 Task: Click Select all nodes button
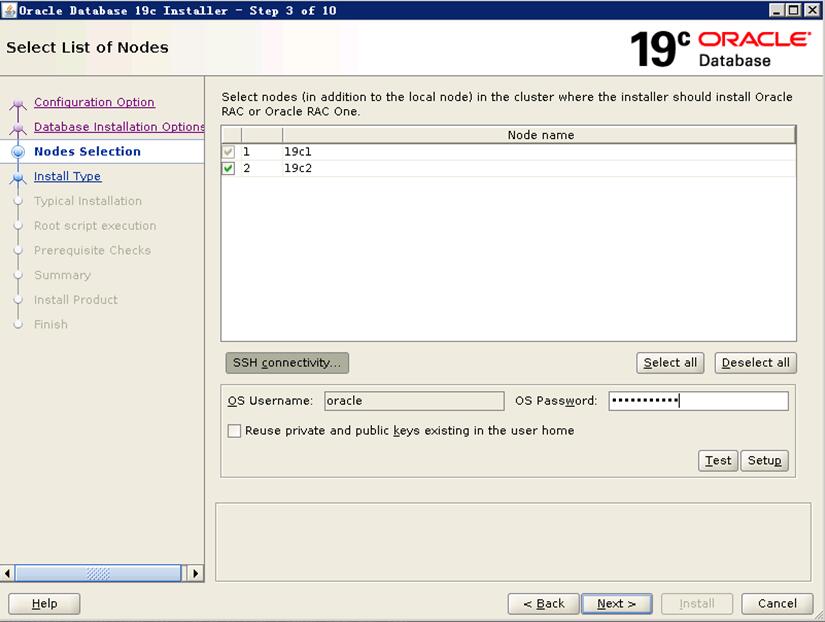click(x=670, y=363)
